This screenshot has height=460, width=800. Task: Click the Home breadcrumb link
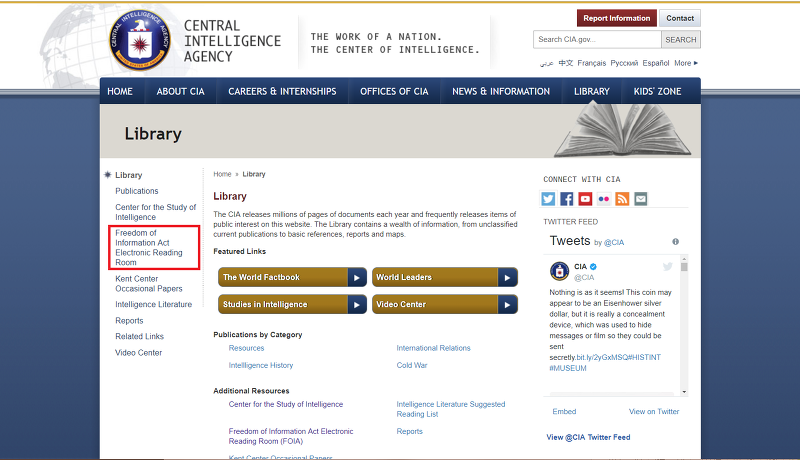(x=222, y=174)
